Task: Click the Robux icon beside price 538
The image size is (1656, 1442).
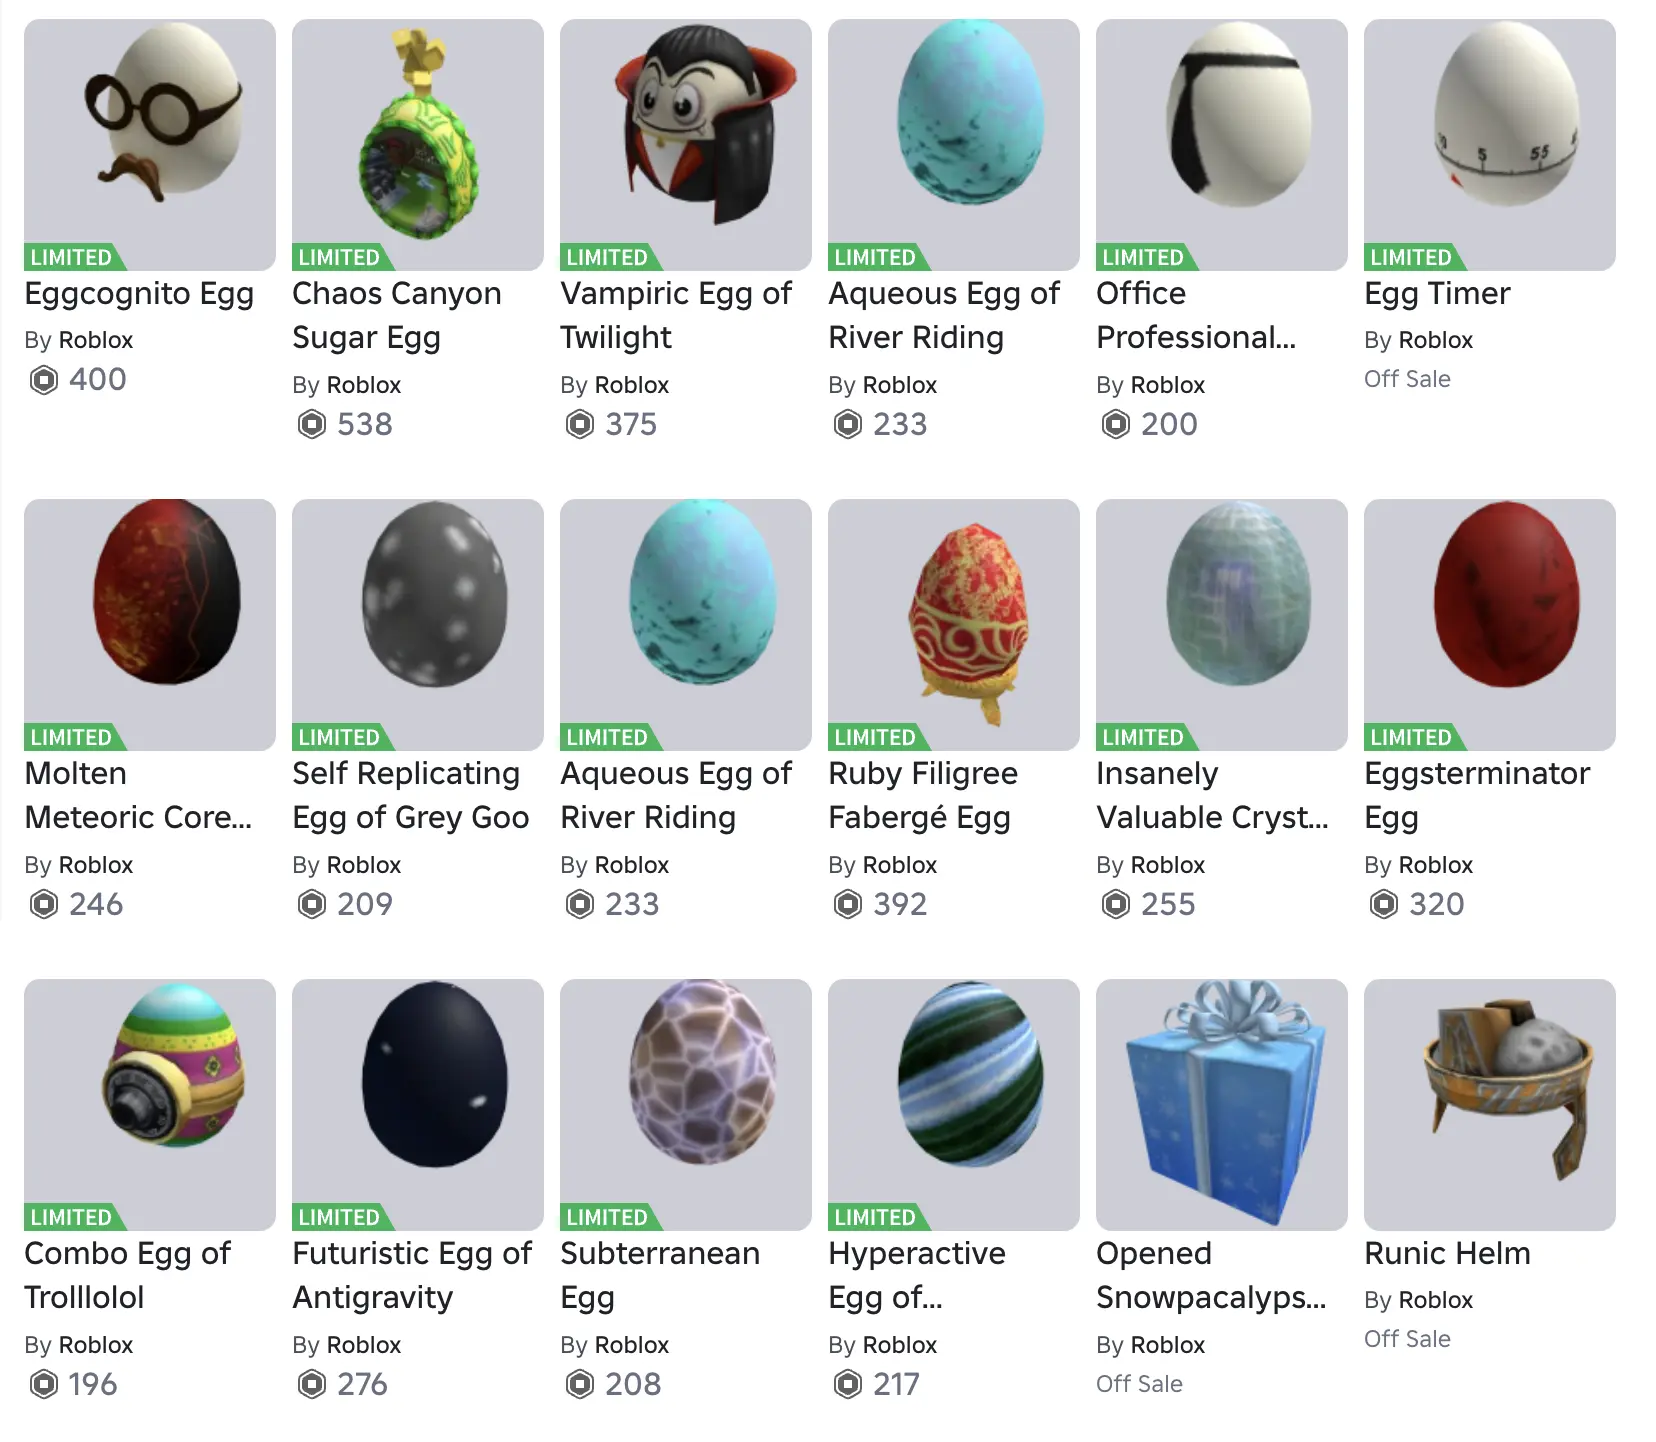Action: pos(312,425)
